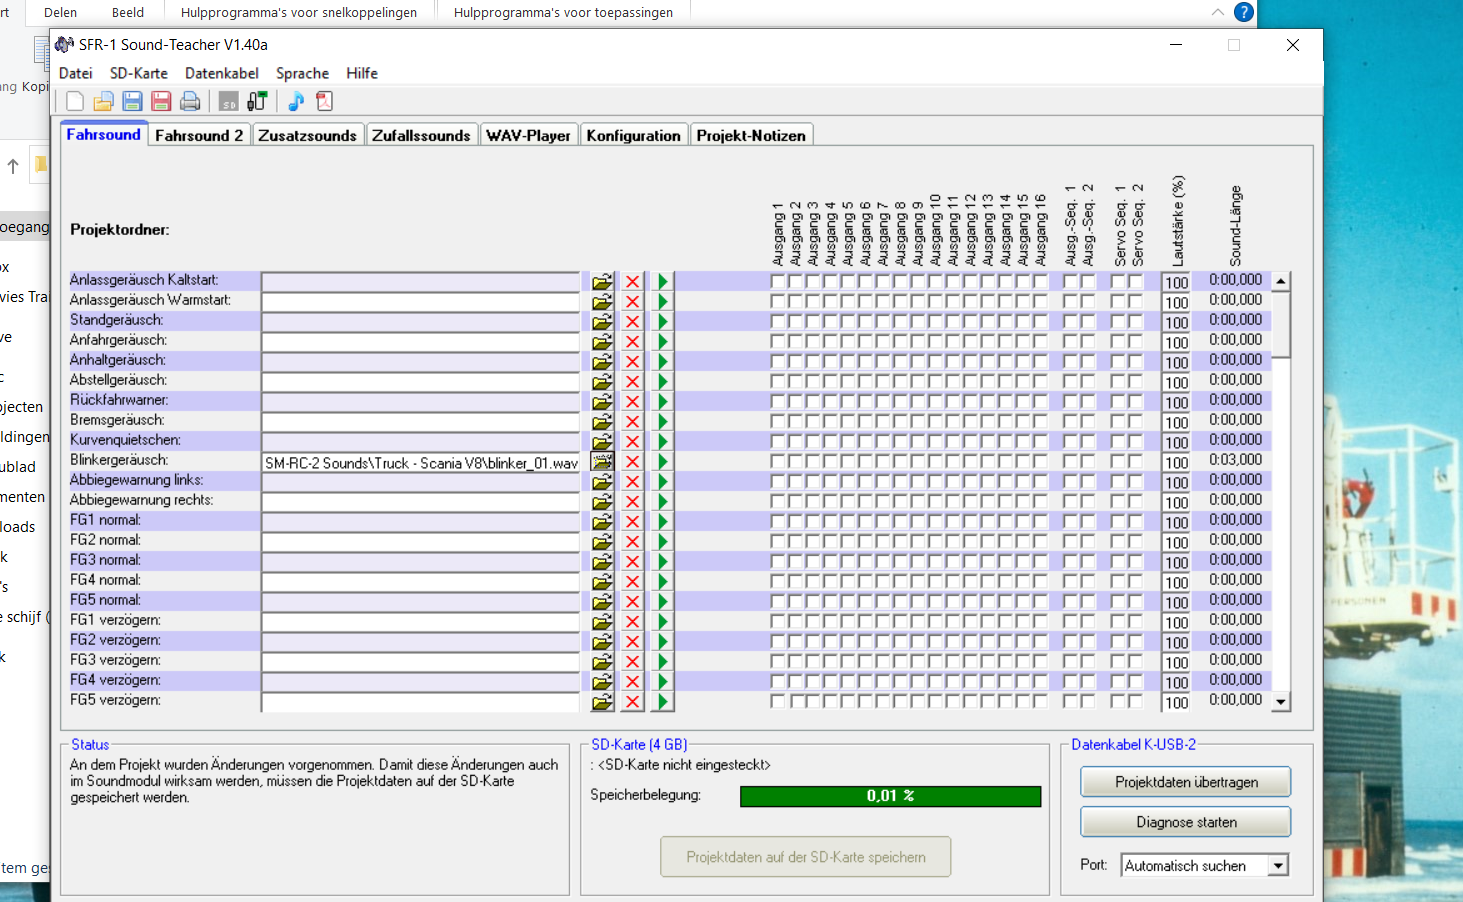Click the SD card toolbar icon
Screen dimensions: 1463x902
229,101
